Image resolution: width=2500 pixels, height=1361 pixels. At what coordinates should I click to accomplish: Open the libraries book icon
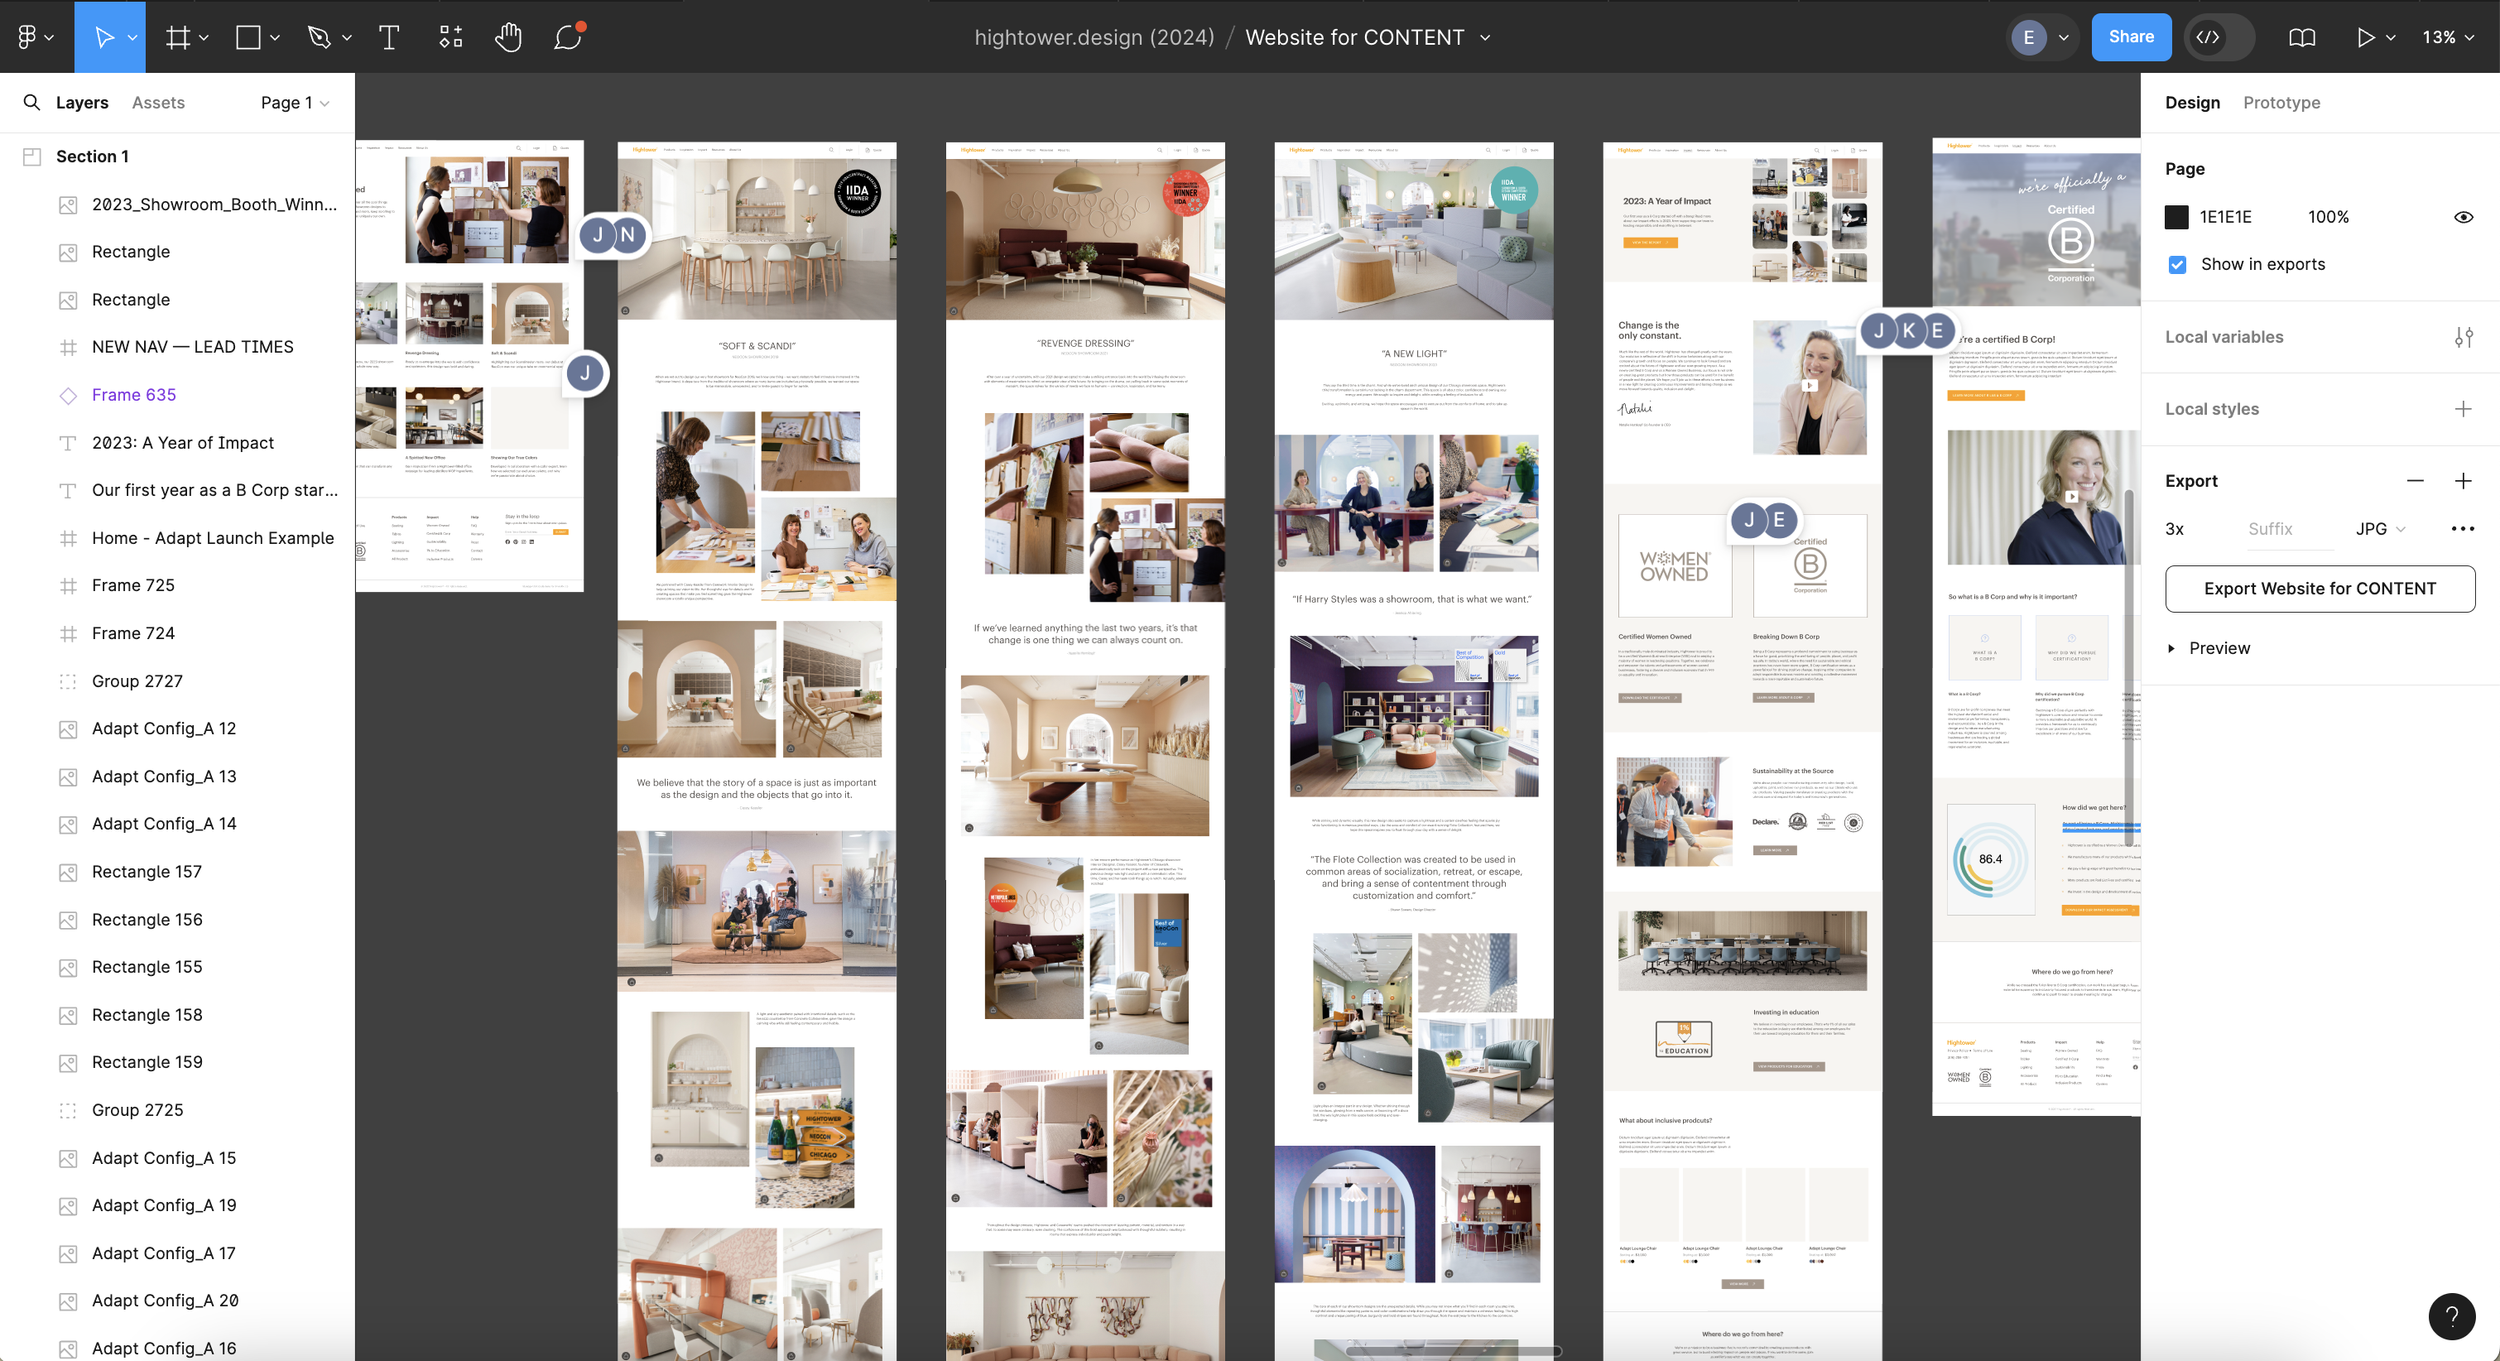click(2302, 37)
